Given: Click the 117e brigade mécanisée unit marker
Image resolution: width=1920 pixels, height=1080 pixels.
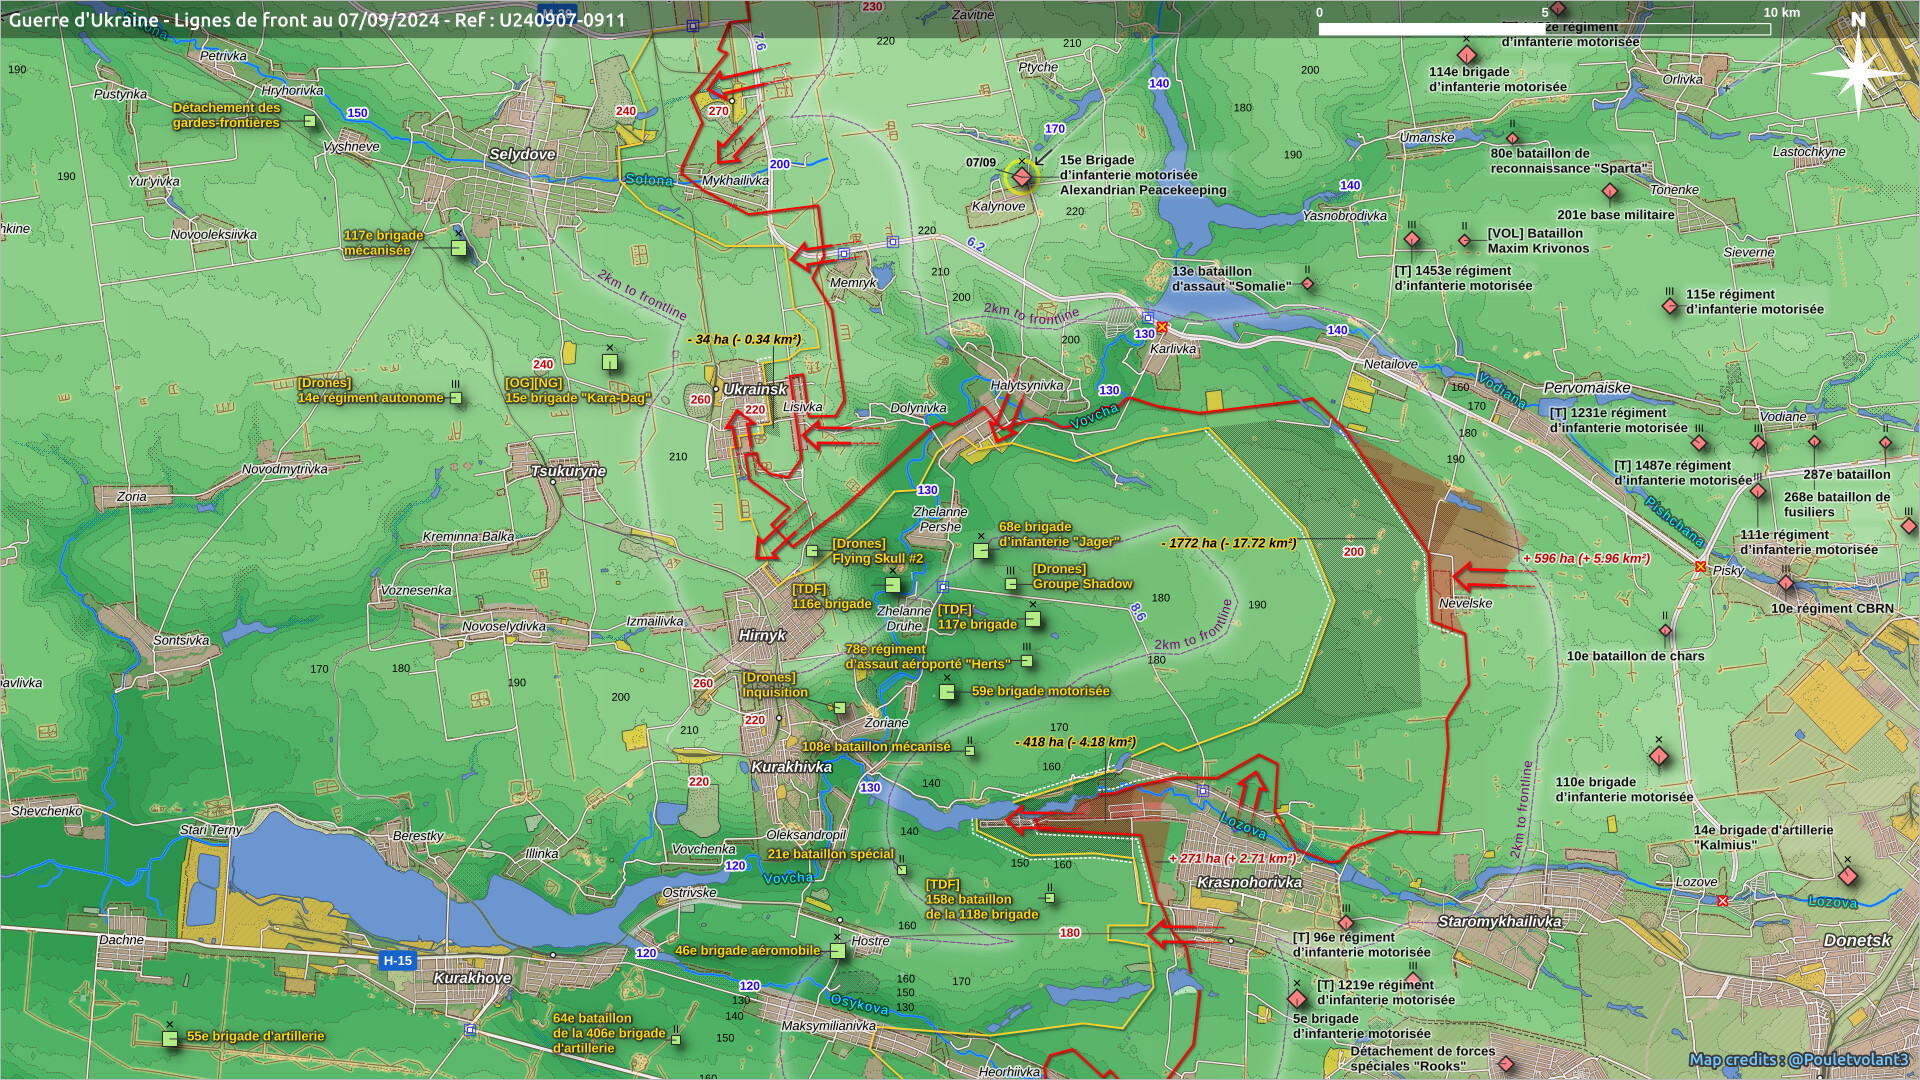Looking at the screenshot, I should point(458,247).
